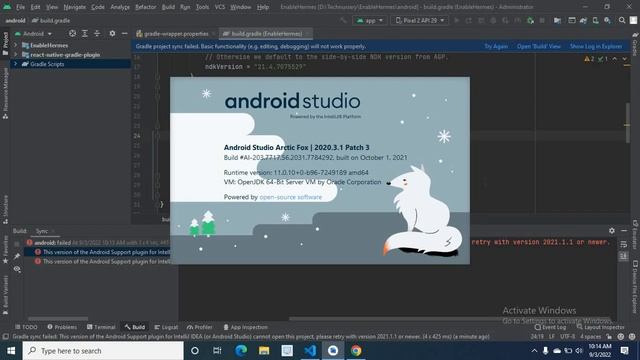
Task: Click the Run app play icon
Action: [x=457, y=20]
